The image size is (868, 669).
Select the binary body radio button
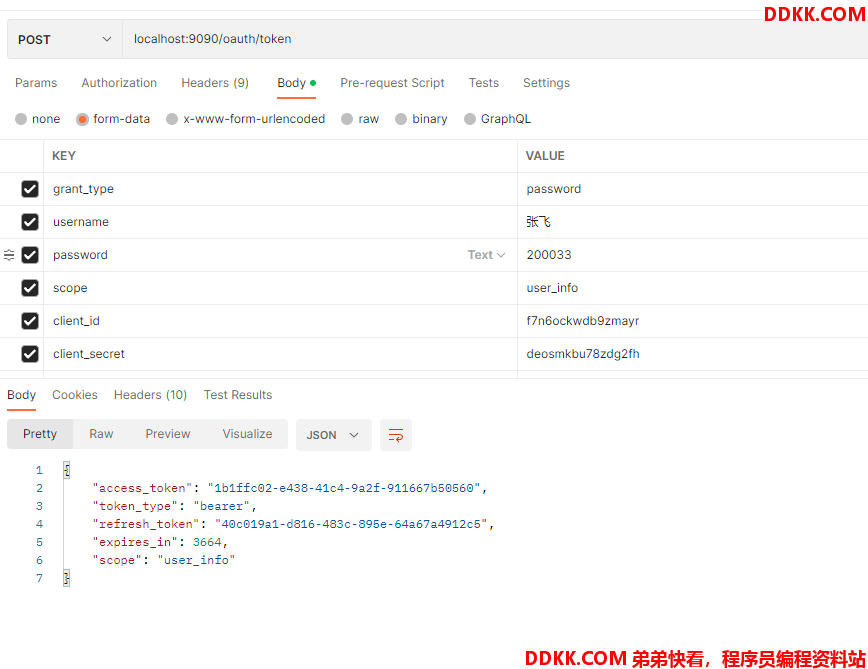coord(401,119)
